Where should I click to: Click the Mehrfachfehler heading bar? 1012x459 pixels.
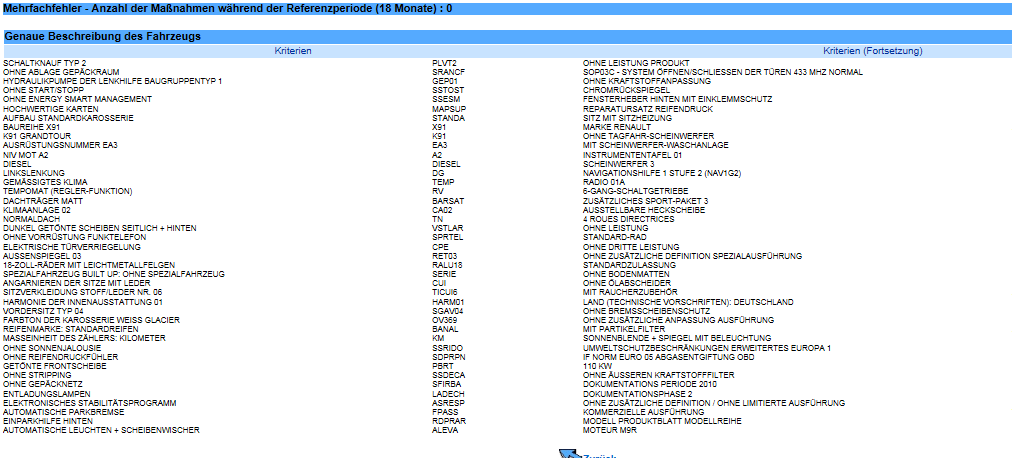tap(228, 7)
